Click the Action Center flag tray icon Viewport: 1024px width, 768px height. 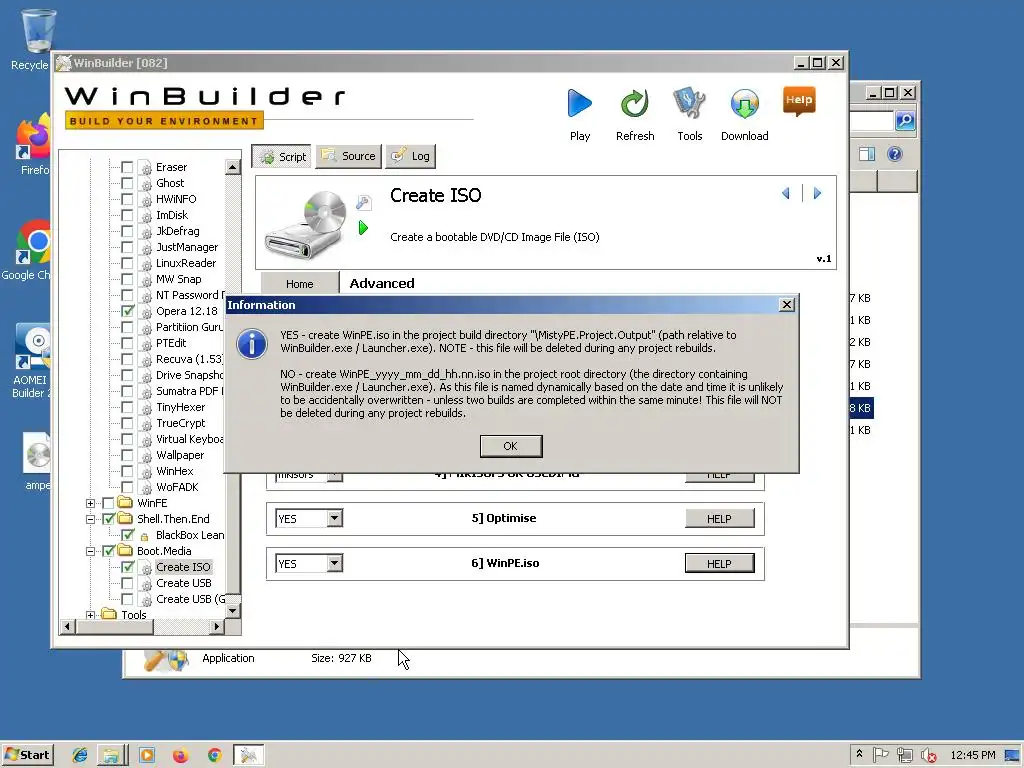point(880,755)
